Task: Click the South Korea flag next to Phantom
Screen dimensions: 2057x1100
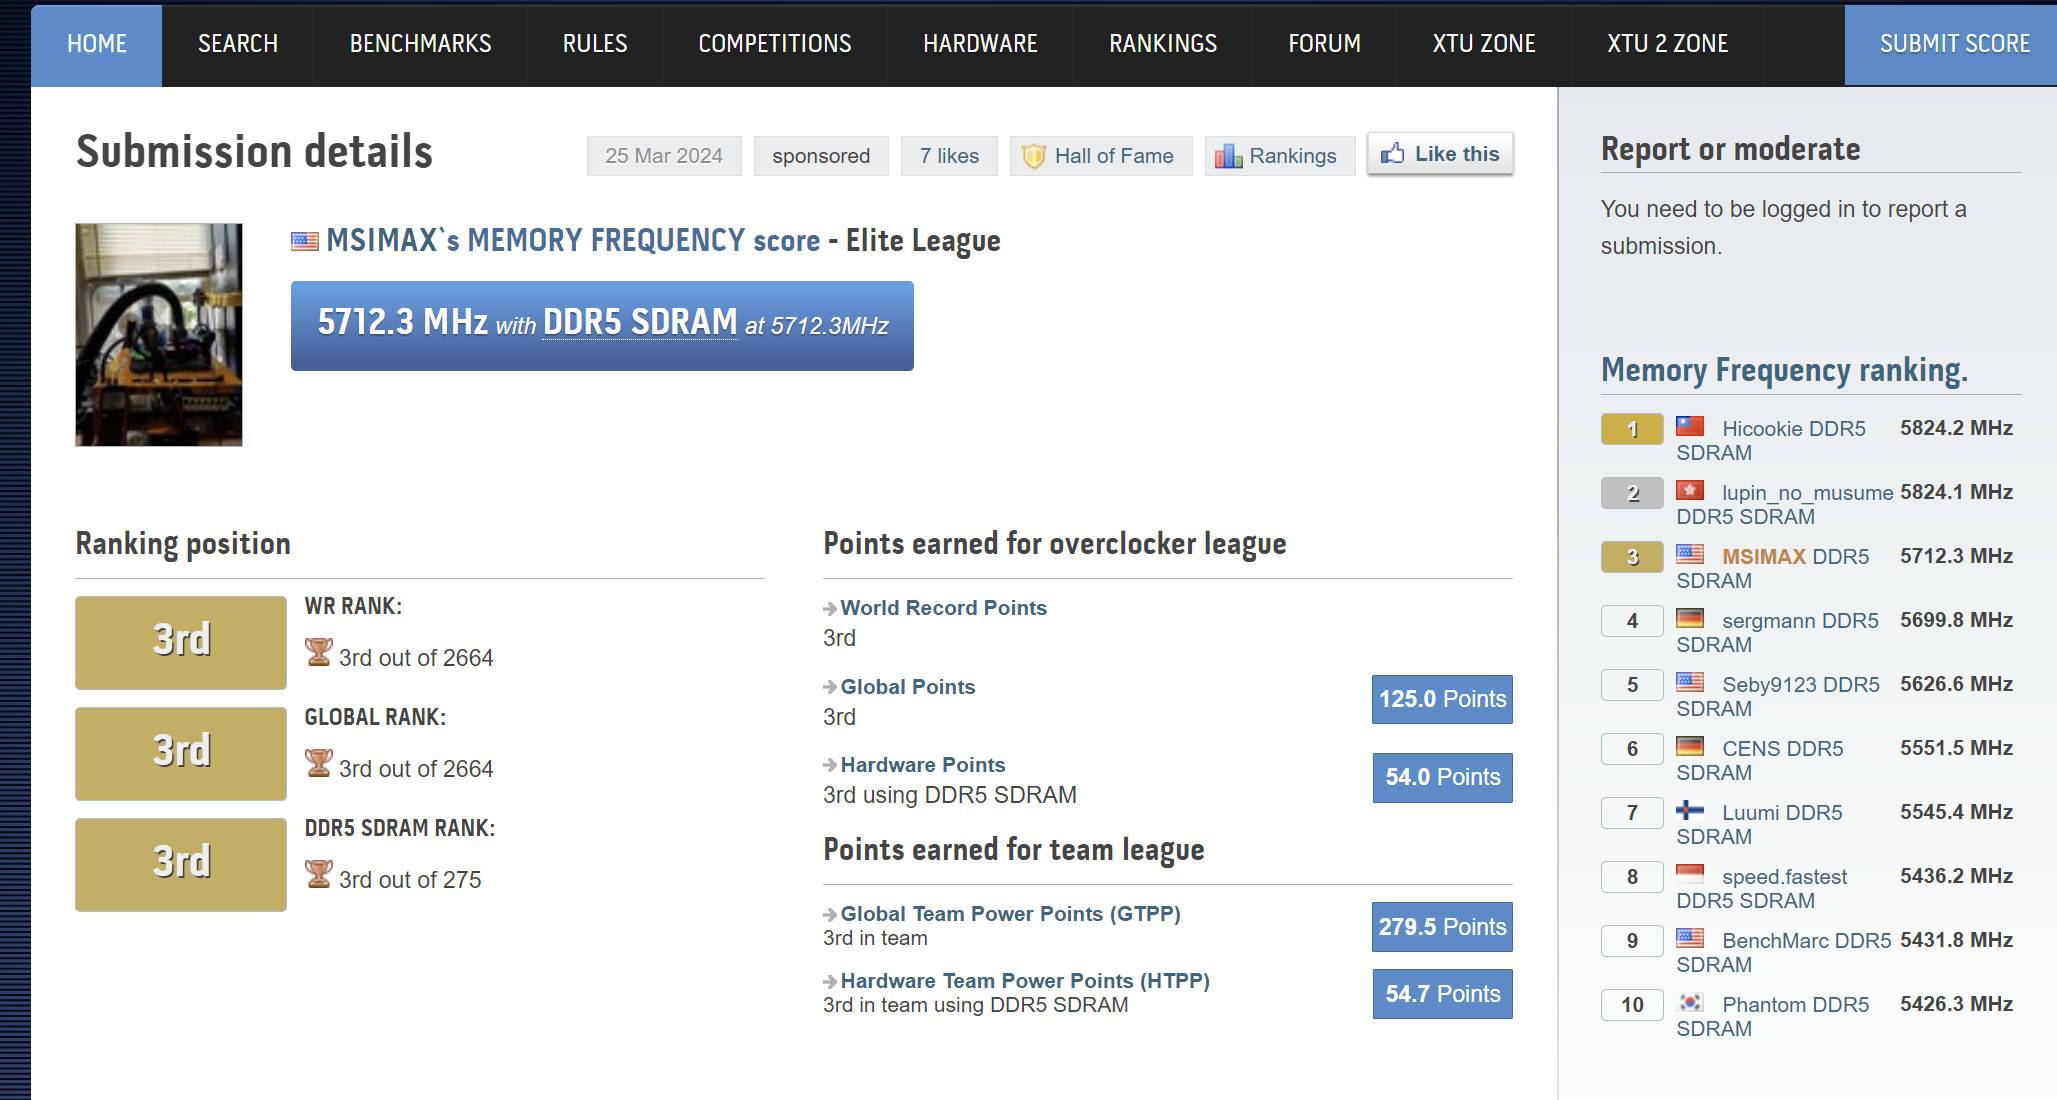Action: pyautogui.click(x=1690, y=1002)
